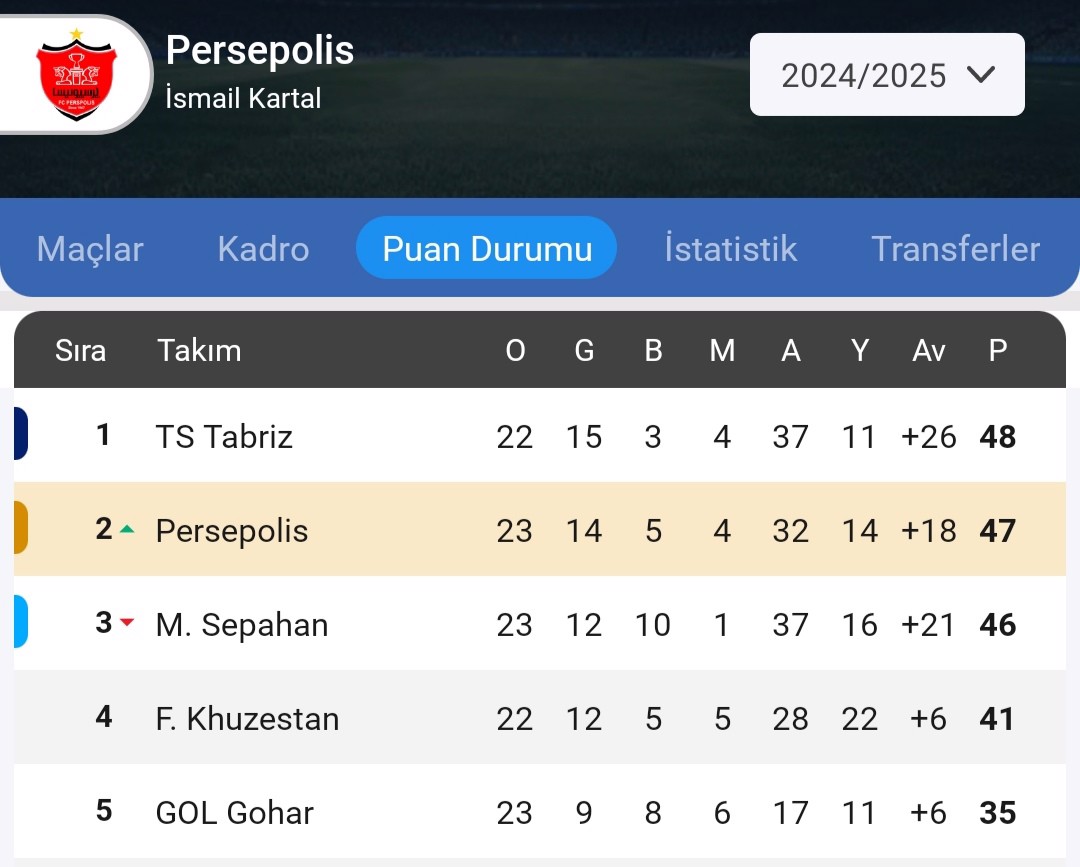The image size is (1080, 867).
Task: Expand season list via chevron arrow
Action: (x=981, y=74)
